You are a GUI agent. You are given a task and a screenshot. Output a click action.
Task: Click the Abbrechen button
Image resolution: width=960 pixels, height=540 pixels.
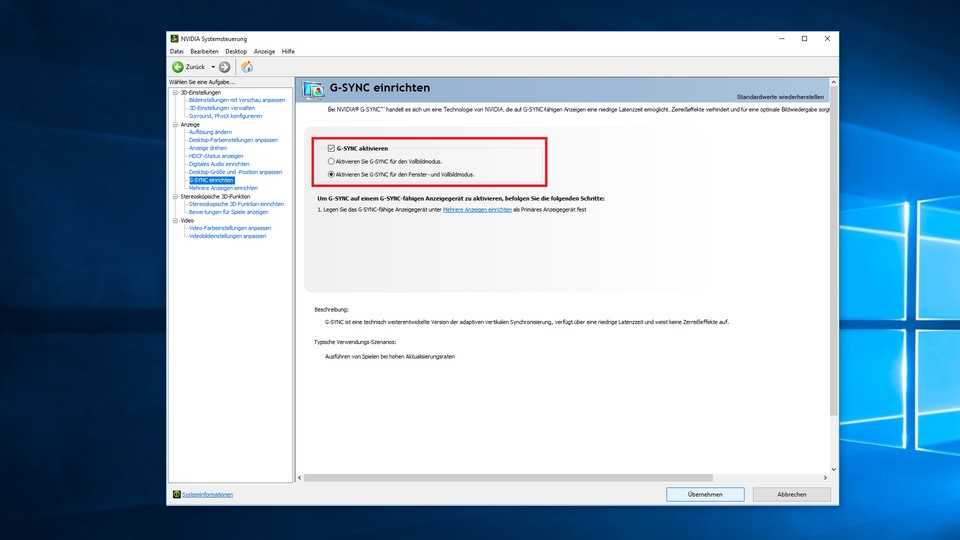click(792, 494)
